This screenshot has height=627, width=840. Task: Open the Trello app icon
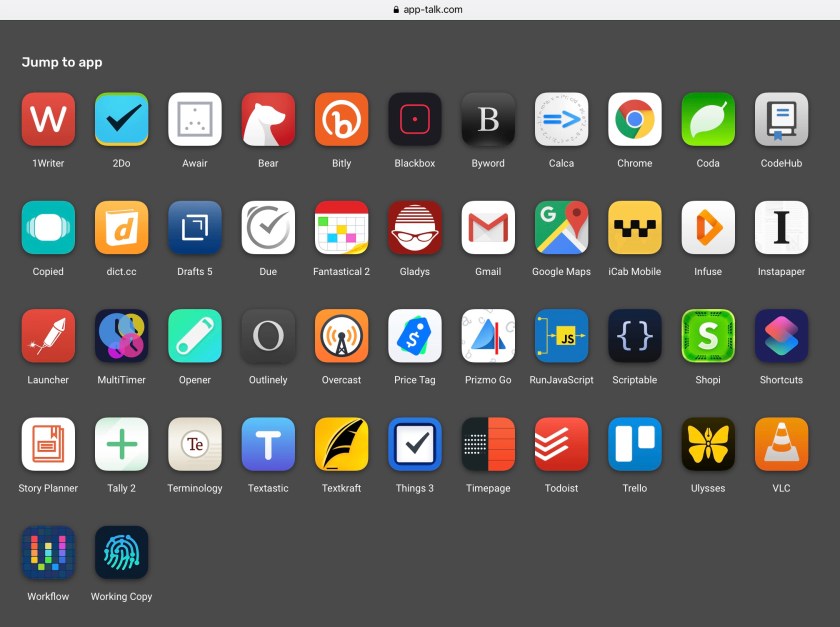pos(635,444)
